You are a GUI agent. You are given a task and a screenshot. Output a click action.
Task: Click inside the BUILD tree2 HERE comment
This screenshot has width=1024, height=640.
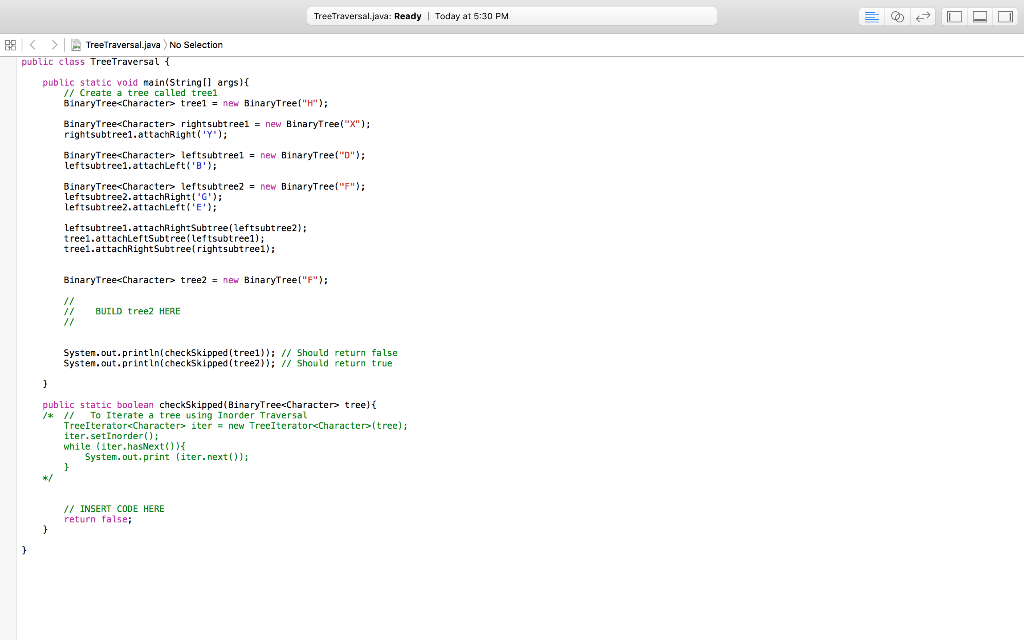pos(137,311)
